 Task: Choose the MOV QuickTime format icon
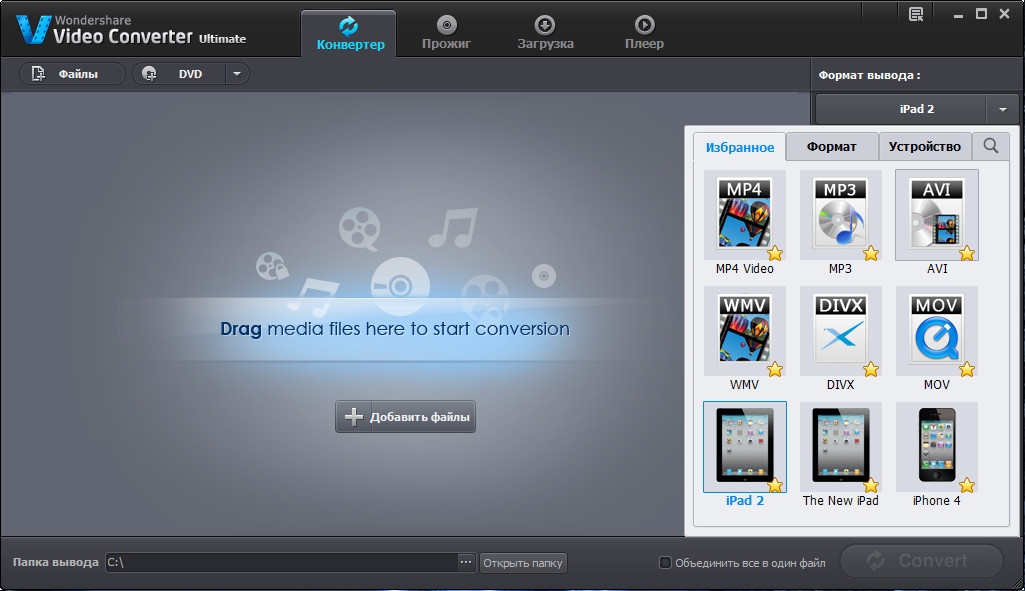pyautogui.click(x=936, y=329)
